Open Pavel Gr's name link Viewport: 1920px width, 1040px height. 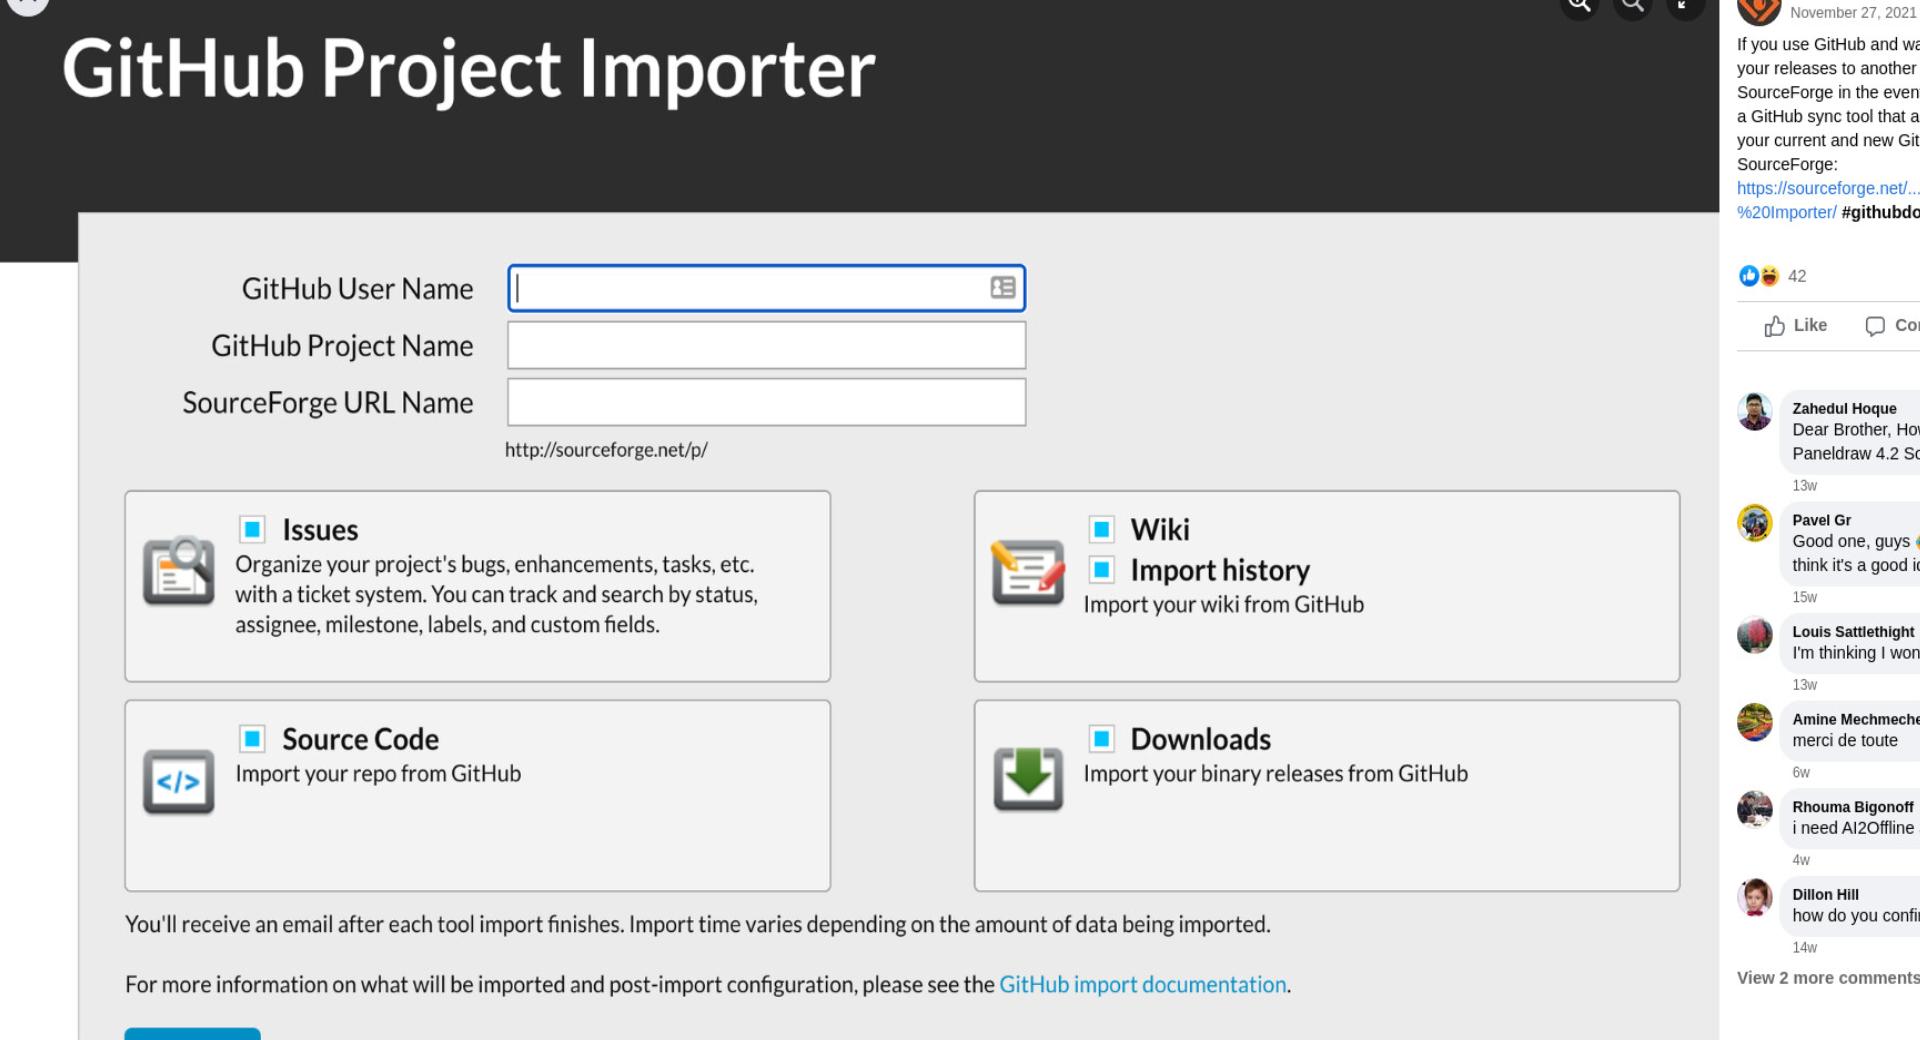(1821, 520)
